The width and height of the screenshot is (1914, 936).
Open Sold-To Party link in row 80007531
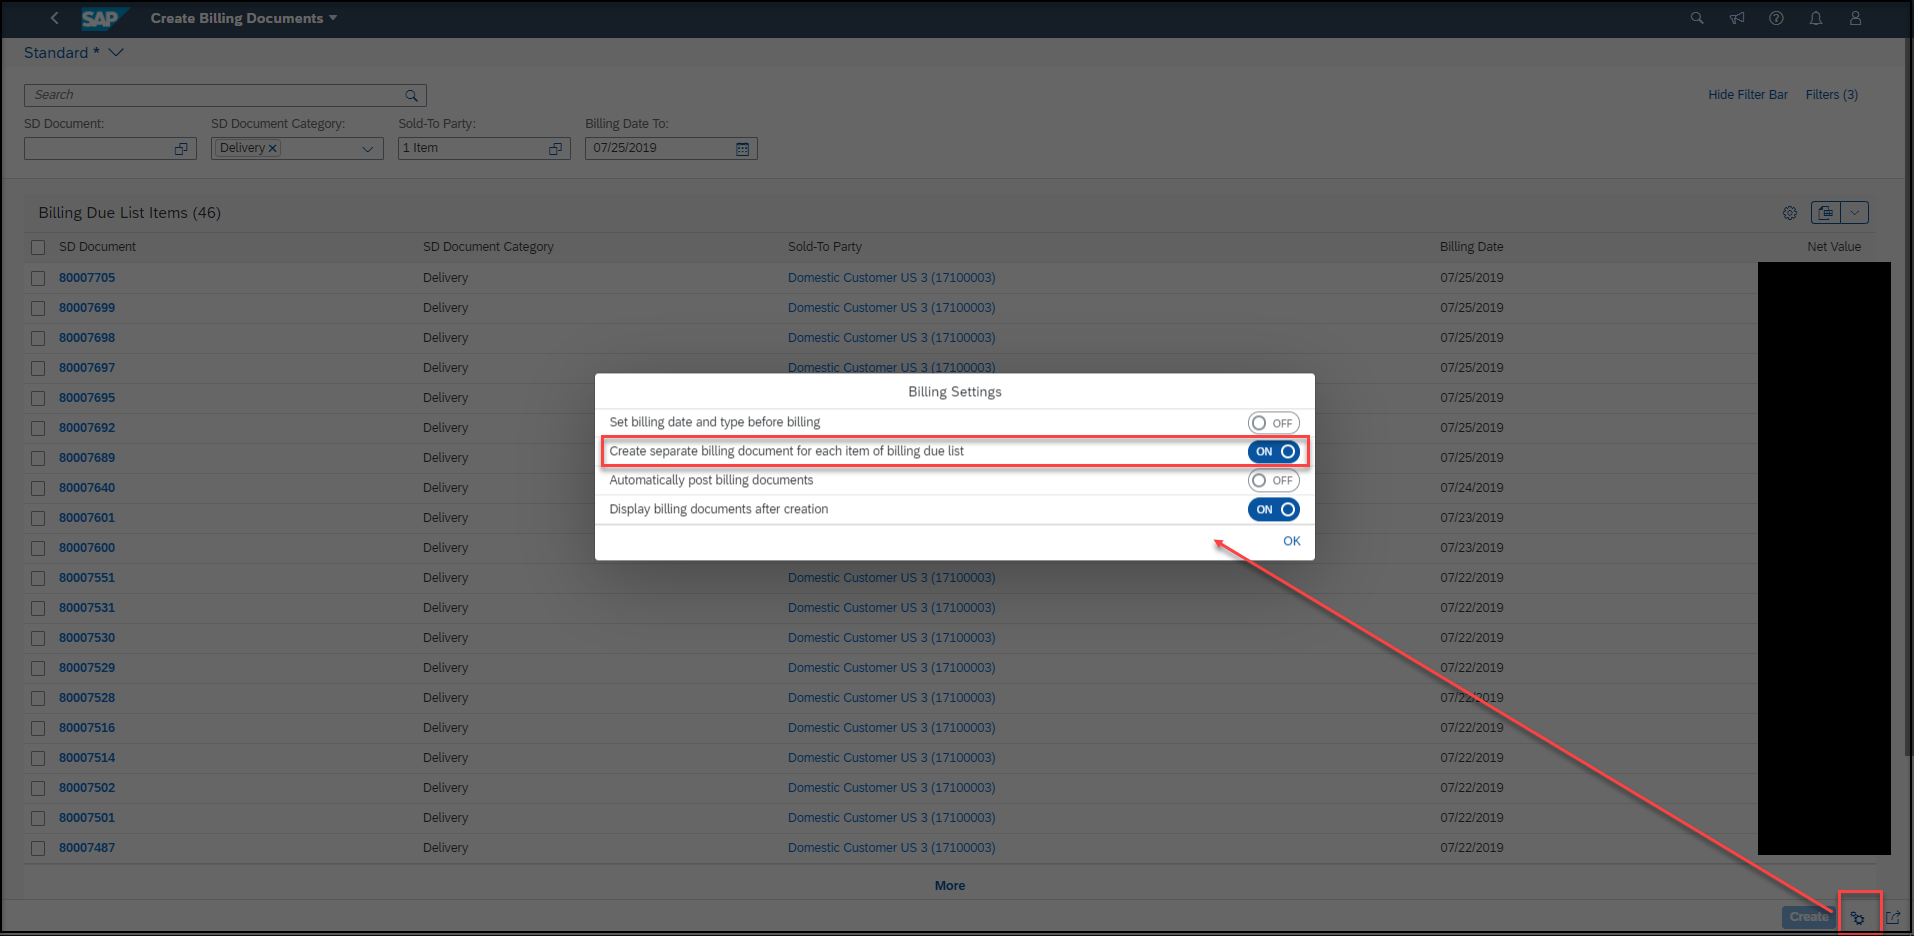click(x=891, y=608)
